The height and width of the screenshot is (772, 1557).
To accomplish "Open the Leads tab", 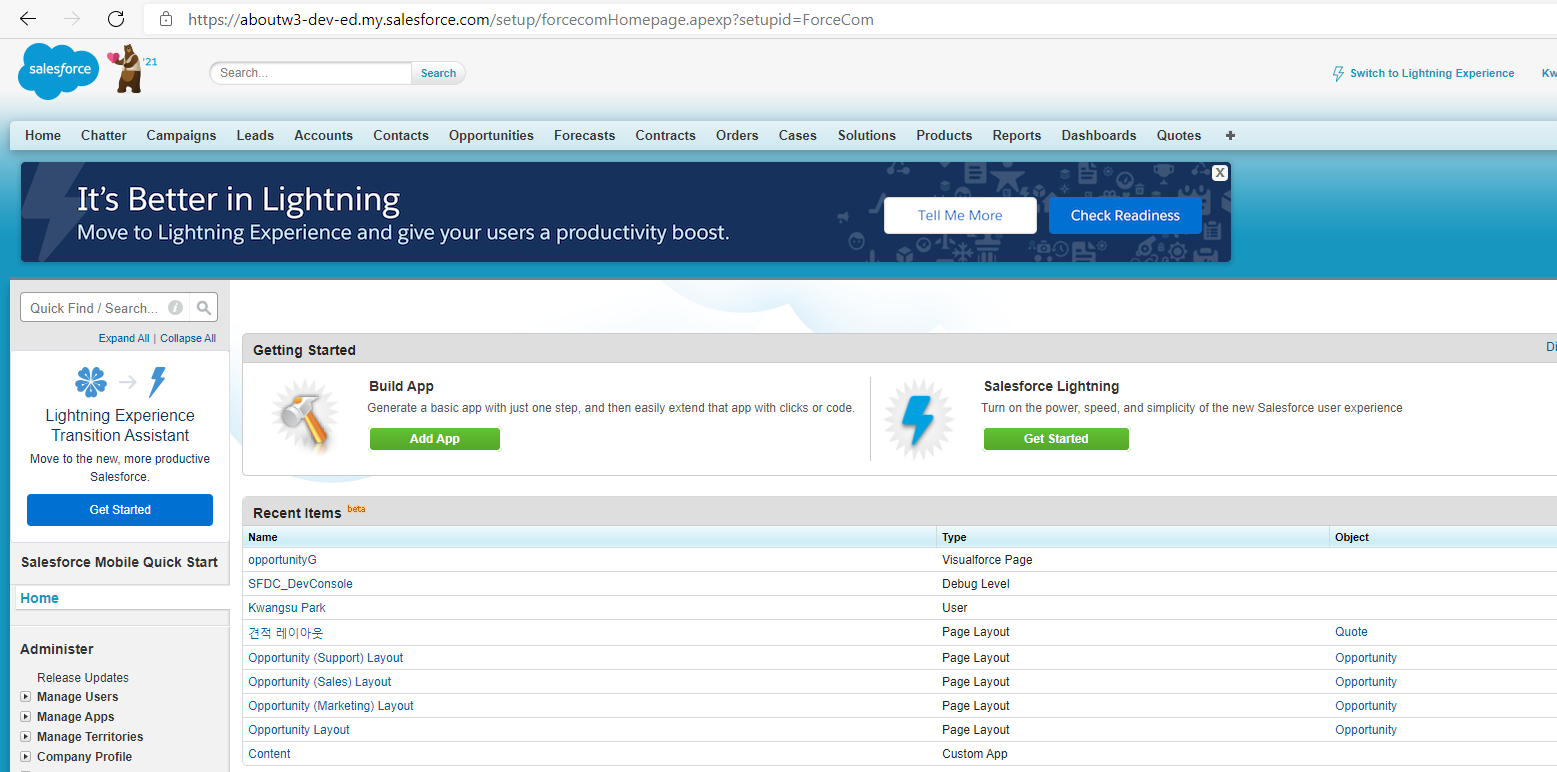I will click(x=255, y=135).
